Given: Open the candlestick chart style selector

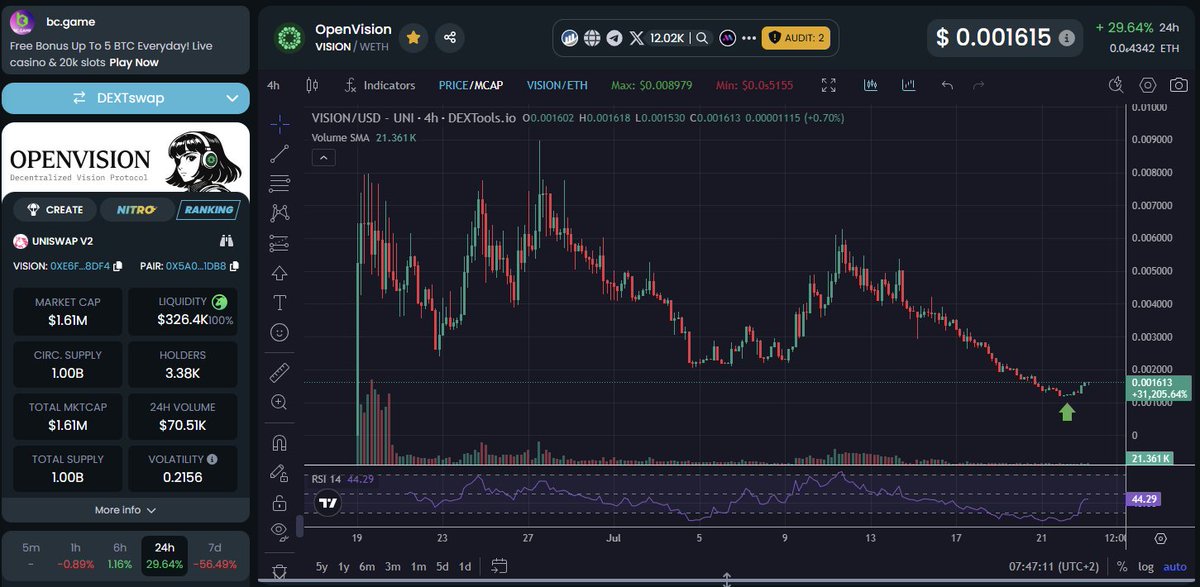Looking at the screenshot, I should pos(311,85).
